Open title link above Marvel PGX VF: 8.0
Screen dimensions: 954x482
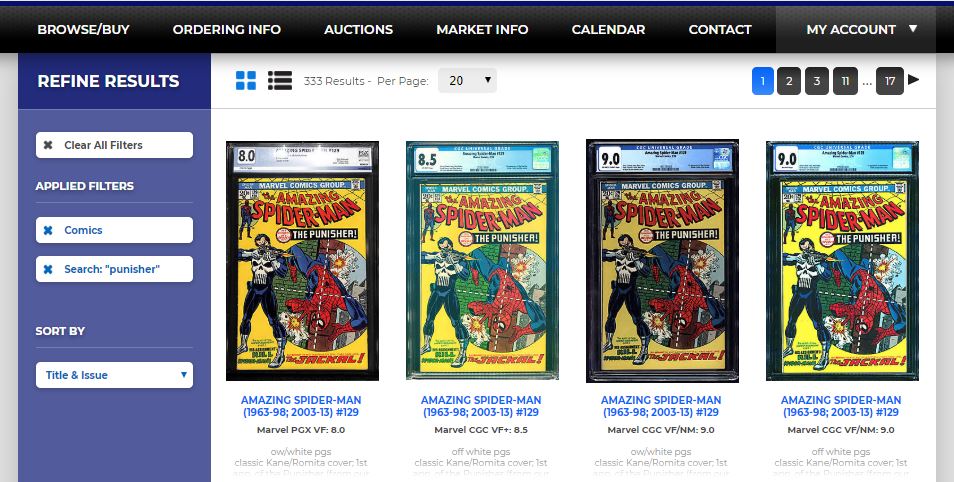coord(301,406)
